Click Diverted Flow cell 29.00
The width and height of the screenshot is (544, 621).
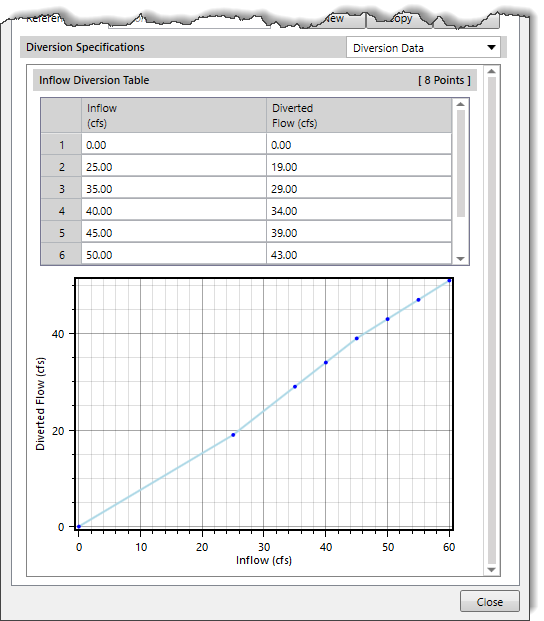click(x=359, y=189)
